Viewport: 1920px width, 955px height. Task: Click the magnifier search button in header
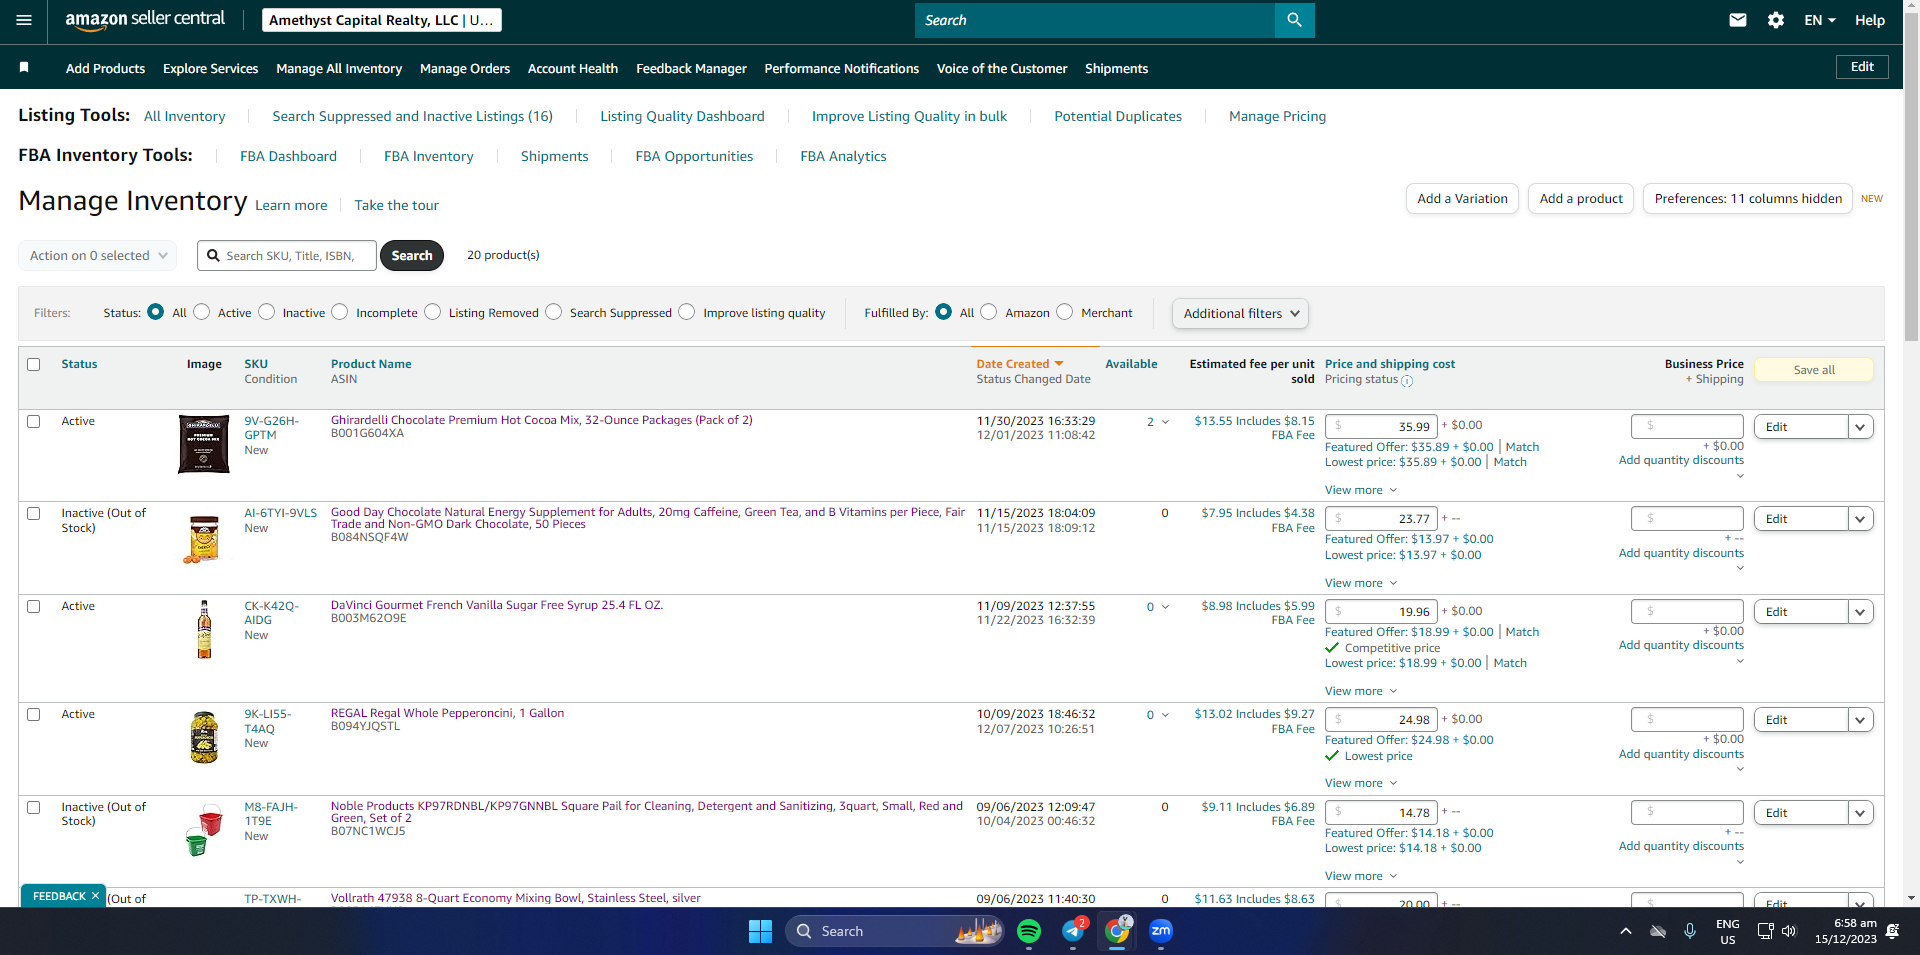[1294, 20]
